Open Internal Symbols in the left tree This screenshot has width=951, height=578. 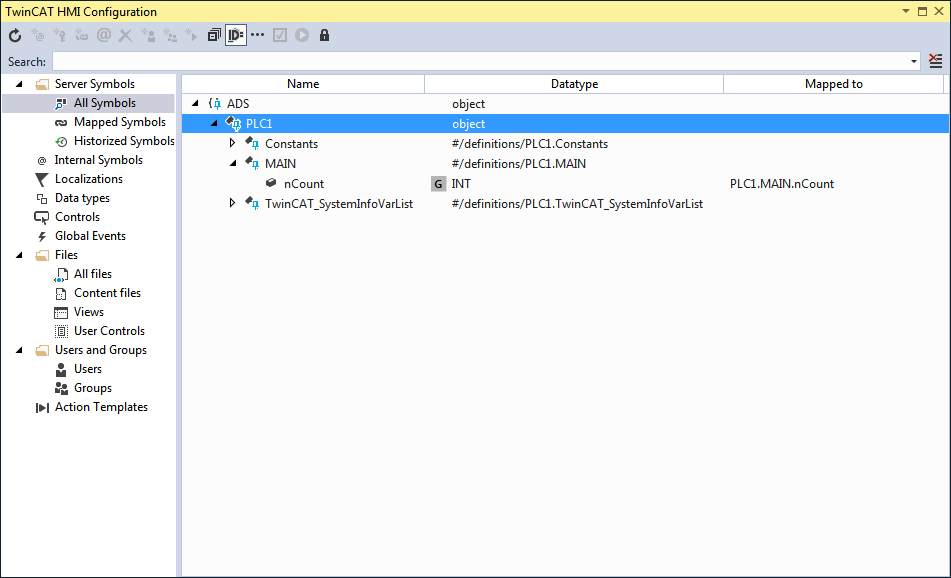98,160
